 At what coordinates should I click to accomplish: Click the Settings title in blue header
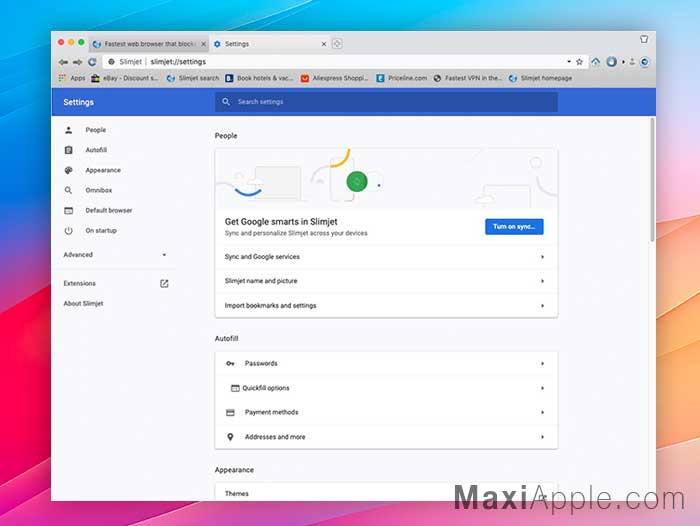pos(79,102)
